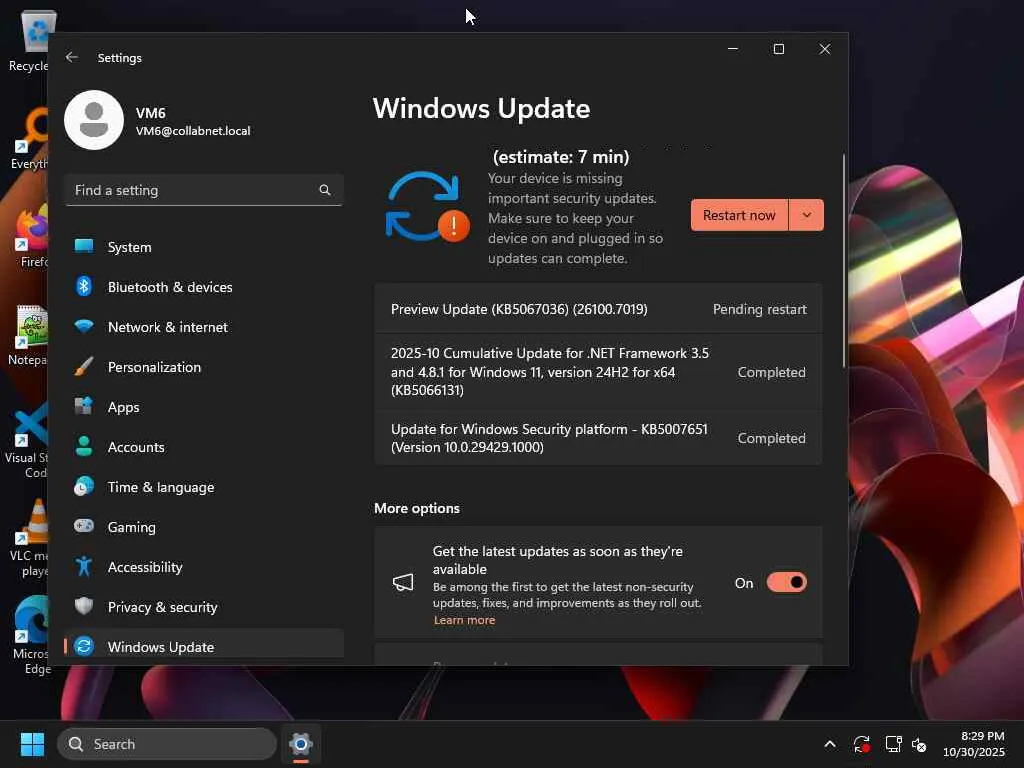Click the back arrow in Settings
The height and width of the screenshot is (768, 1024).
72,57
